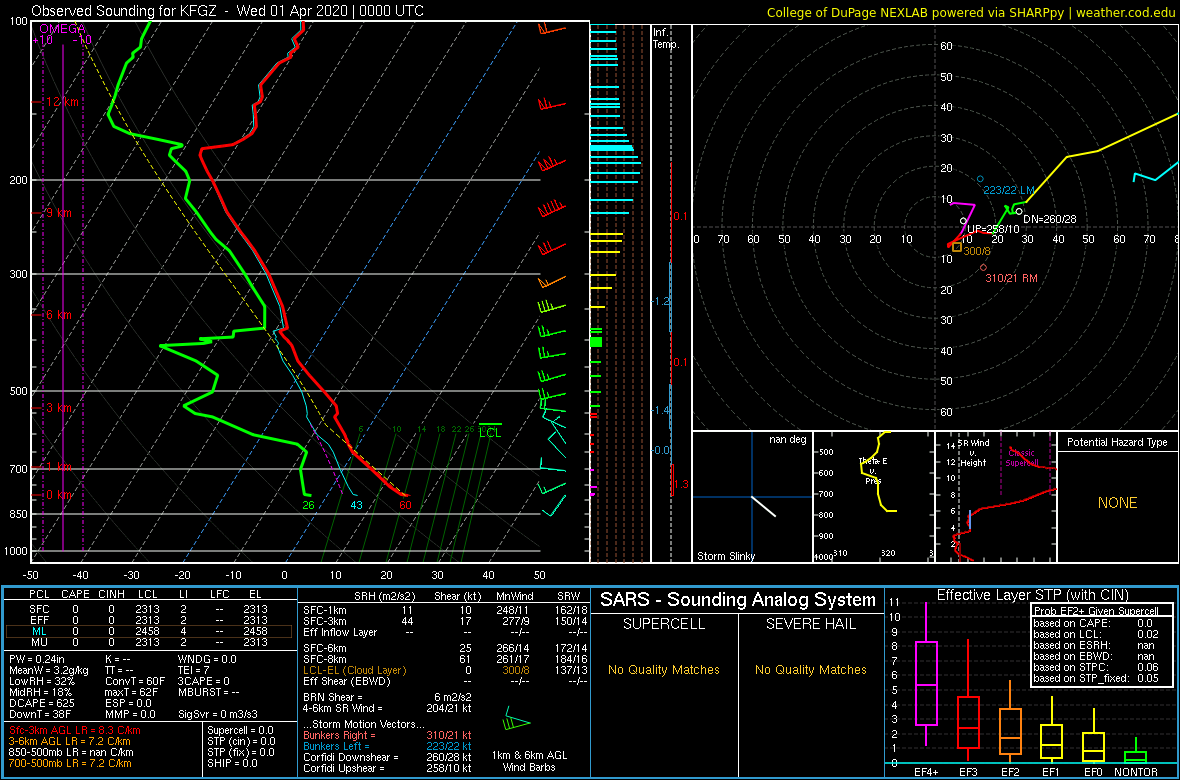Click No Quality Matches under SUPERCELL
1180x780 pixels.
[665, 669]
